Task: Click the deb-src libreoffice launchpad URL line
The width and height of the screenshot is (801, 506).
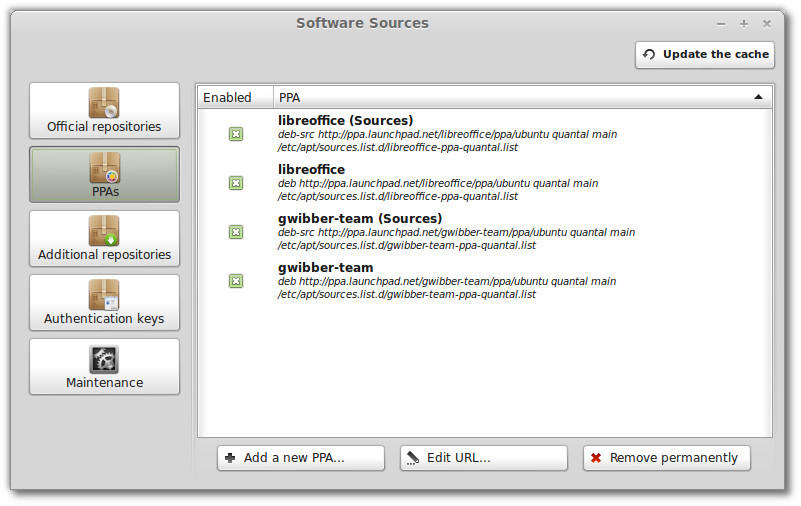Action: (447, 134)
